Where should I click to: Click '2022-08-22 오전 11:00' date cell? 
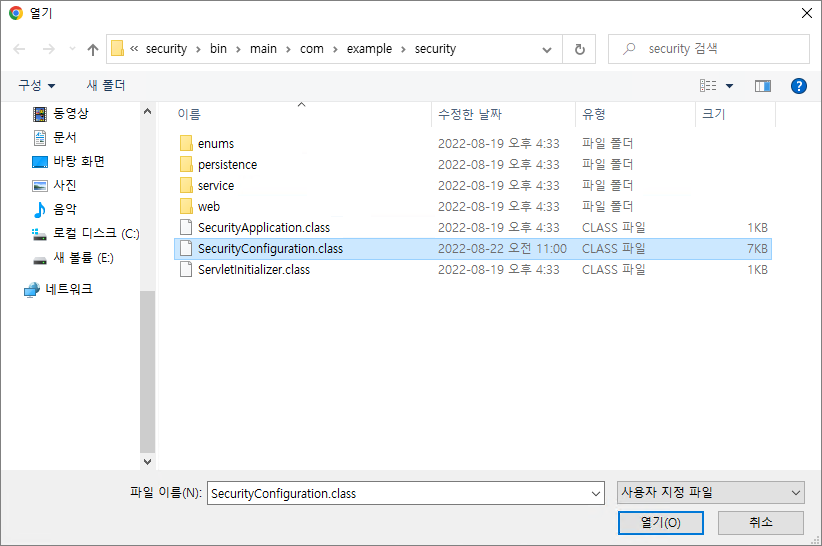click(x=502, y=248)
